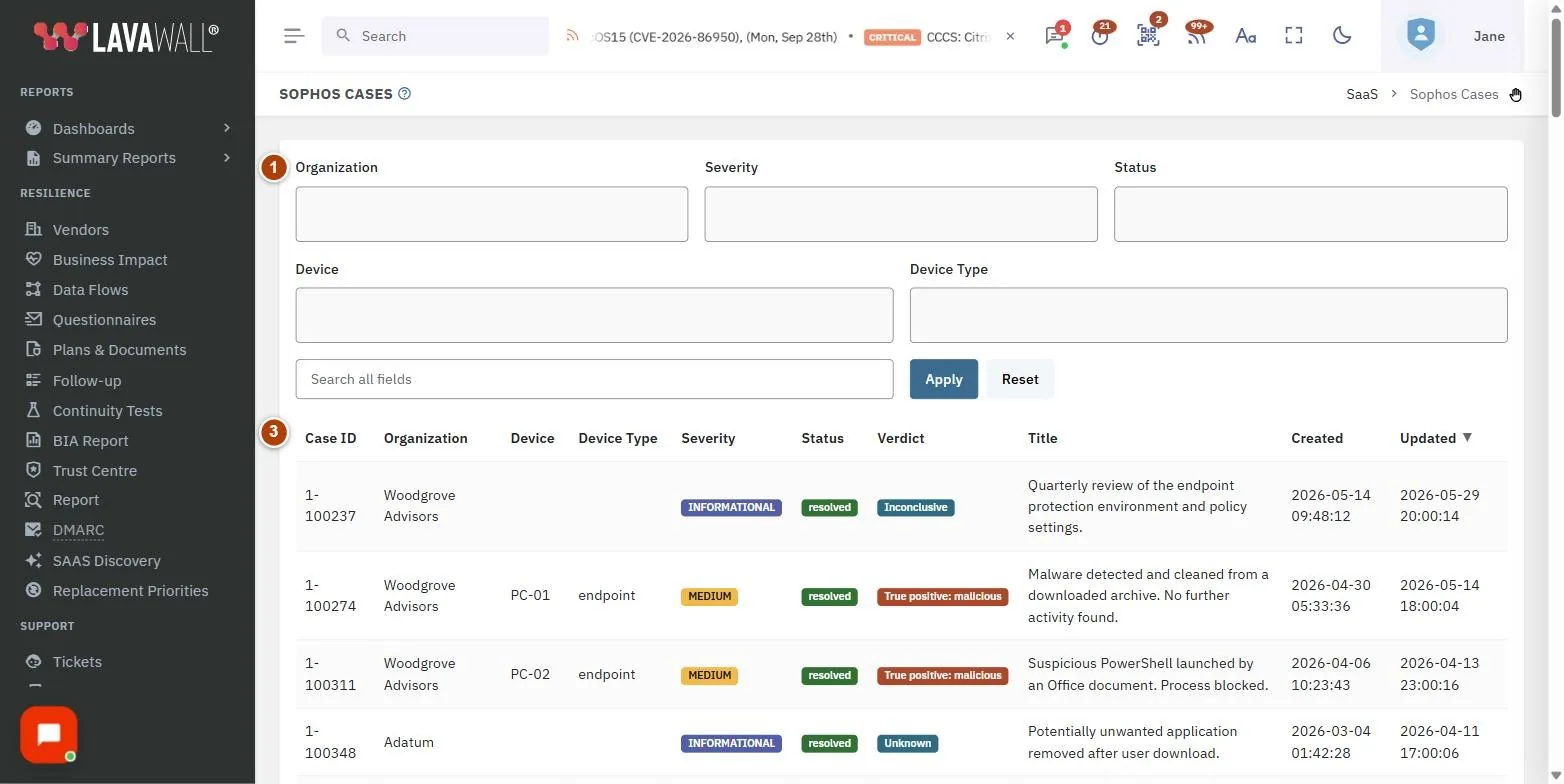Dismiss the news ticker with X

(x=1010, y=36)
